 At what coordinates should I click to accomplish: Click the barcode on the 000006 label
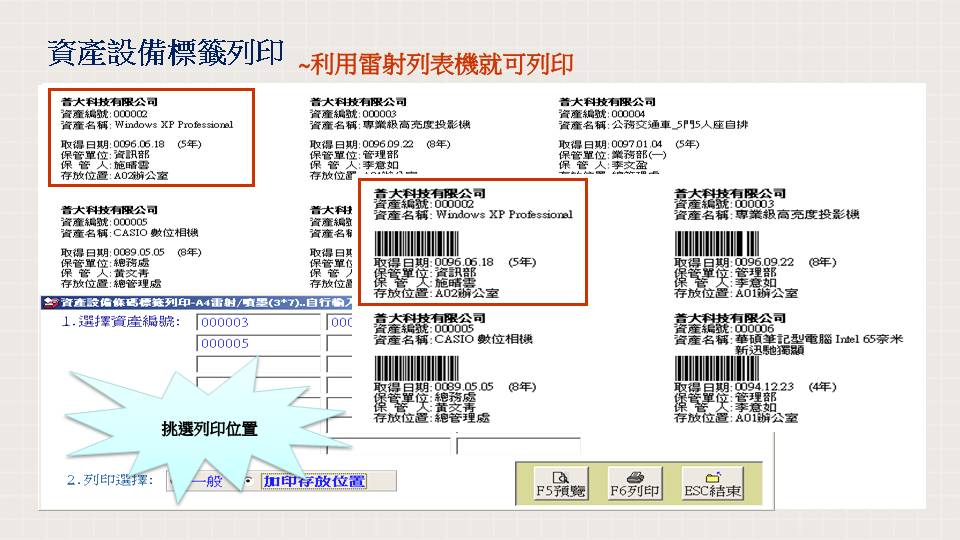(716, 369)
